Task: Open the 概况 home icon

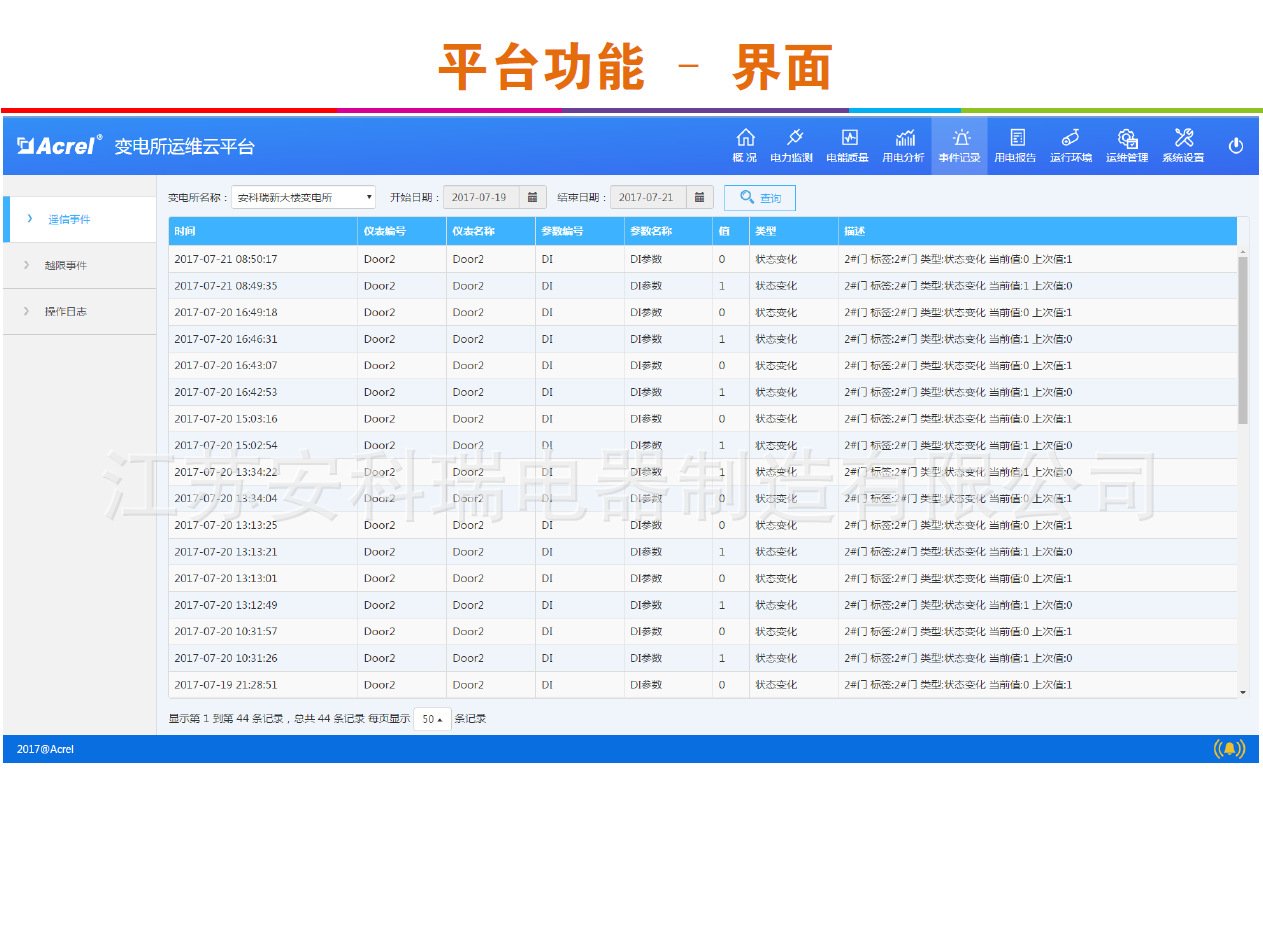Action: click(x=745, y=138)
